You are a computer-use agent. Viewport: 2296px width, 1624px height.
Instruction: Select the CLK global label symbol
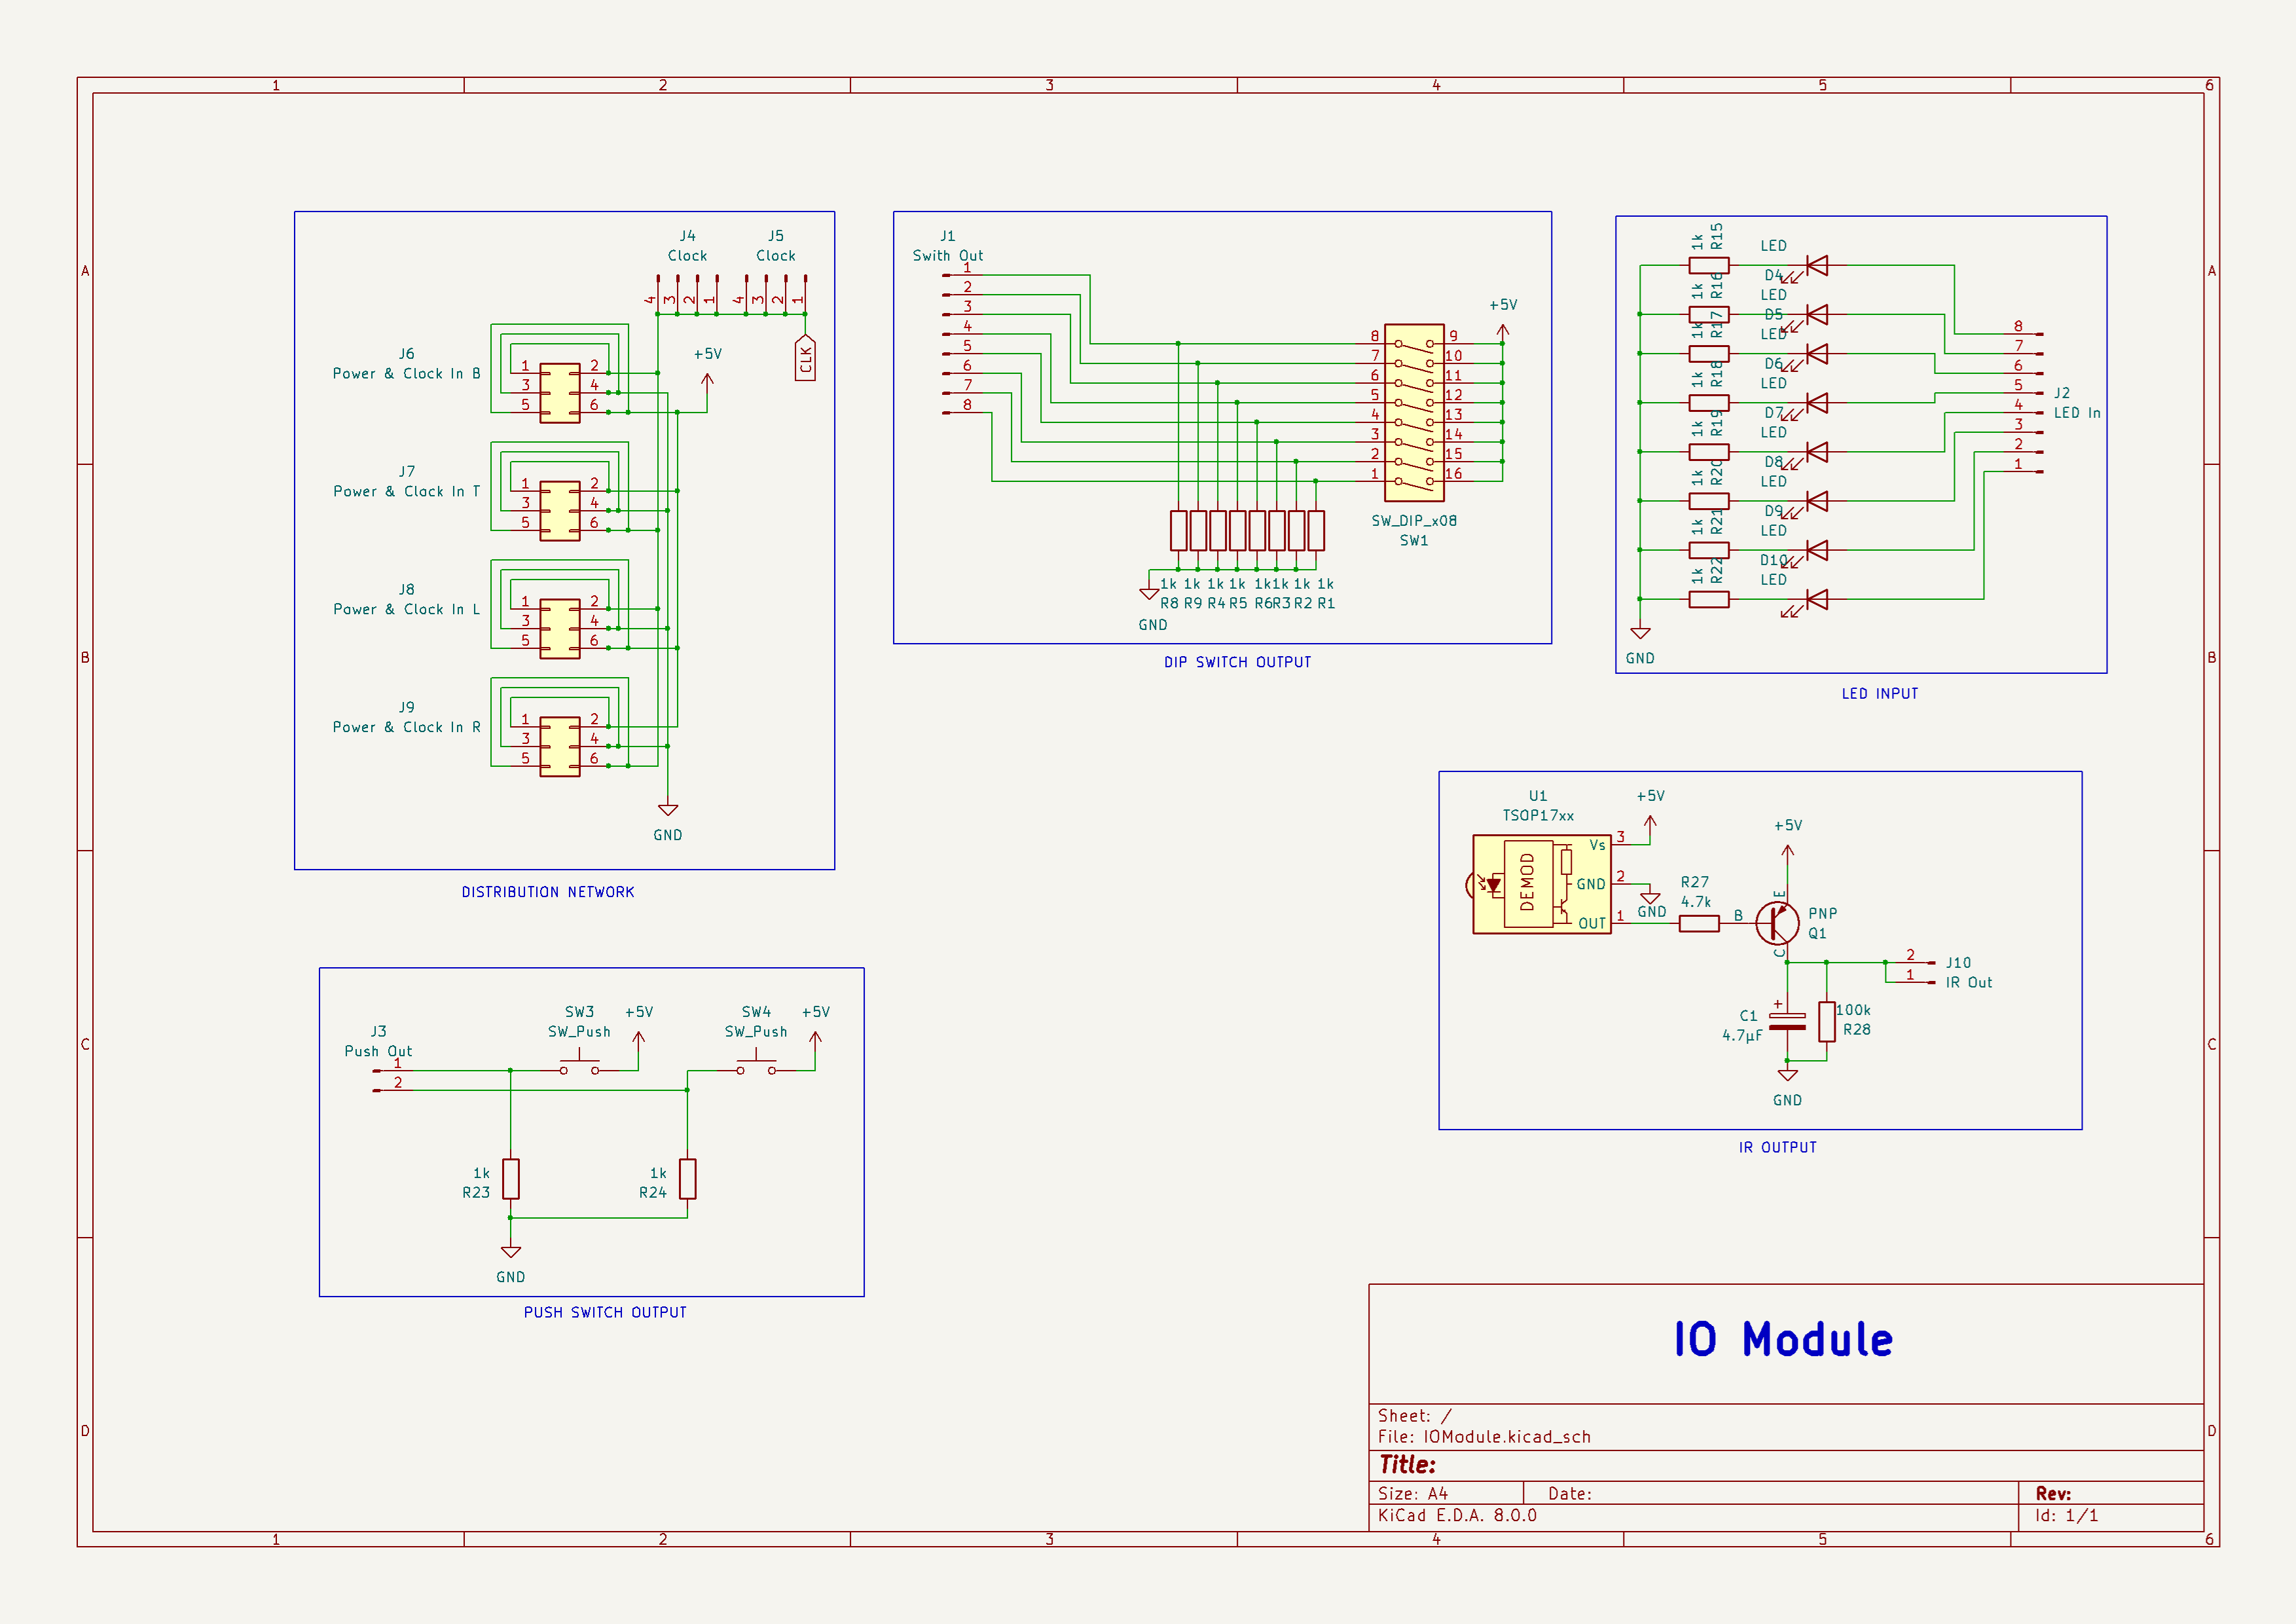click(x=805, y=358)
